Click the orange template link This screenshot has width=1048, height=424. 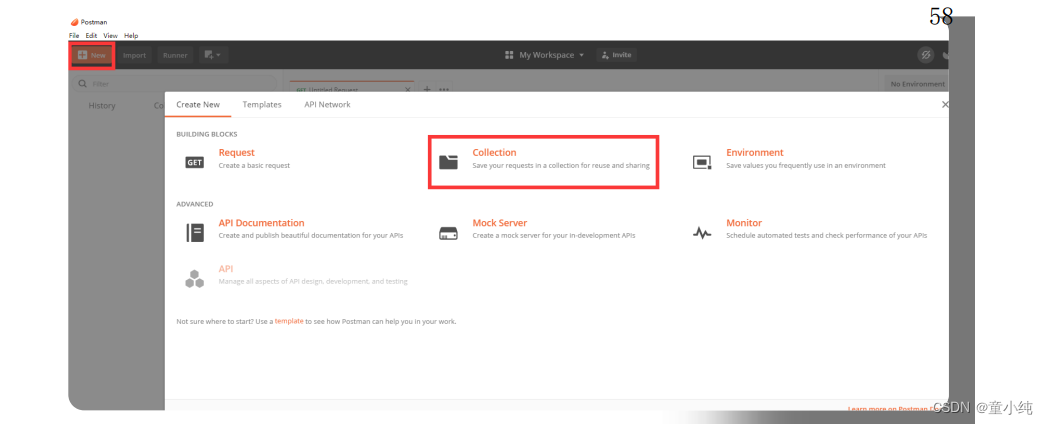pyautogui.click(x=289, y=321)
